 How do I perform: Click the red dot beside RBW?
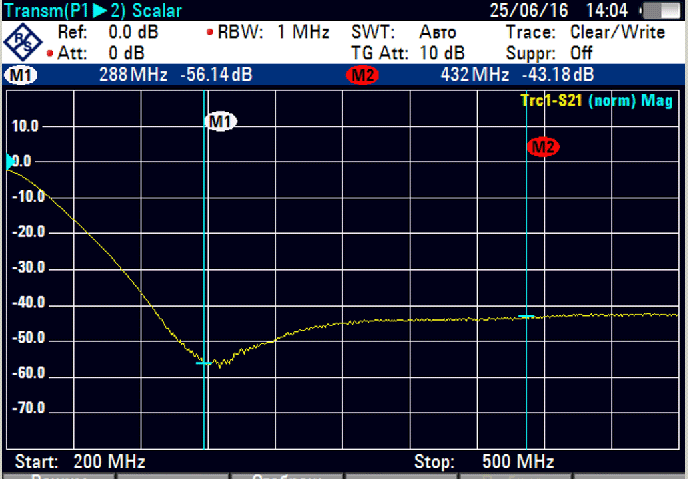[209, 32]
